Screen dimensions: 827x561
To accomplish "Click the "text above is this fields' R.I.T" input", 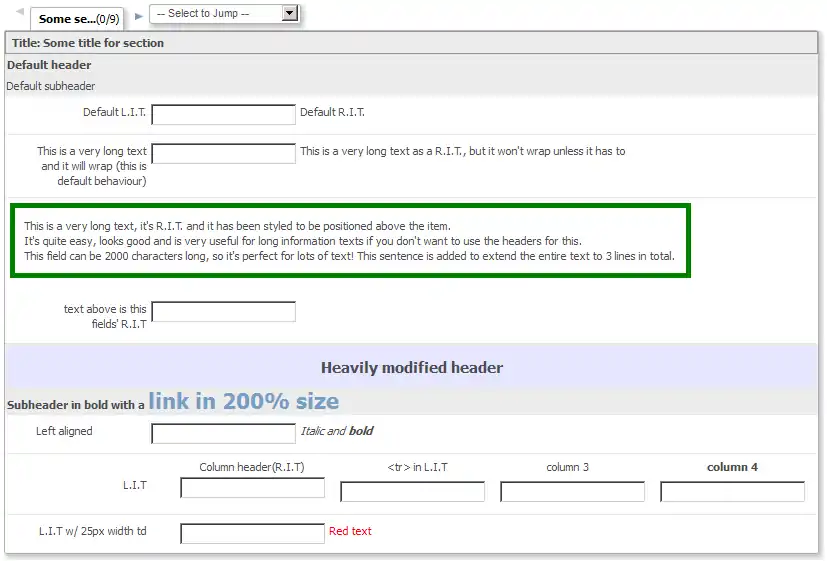I will click(x=223, y=312).
